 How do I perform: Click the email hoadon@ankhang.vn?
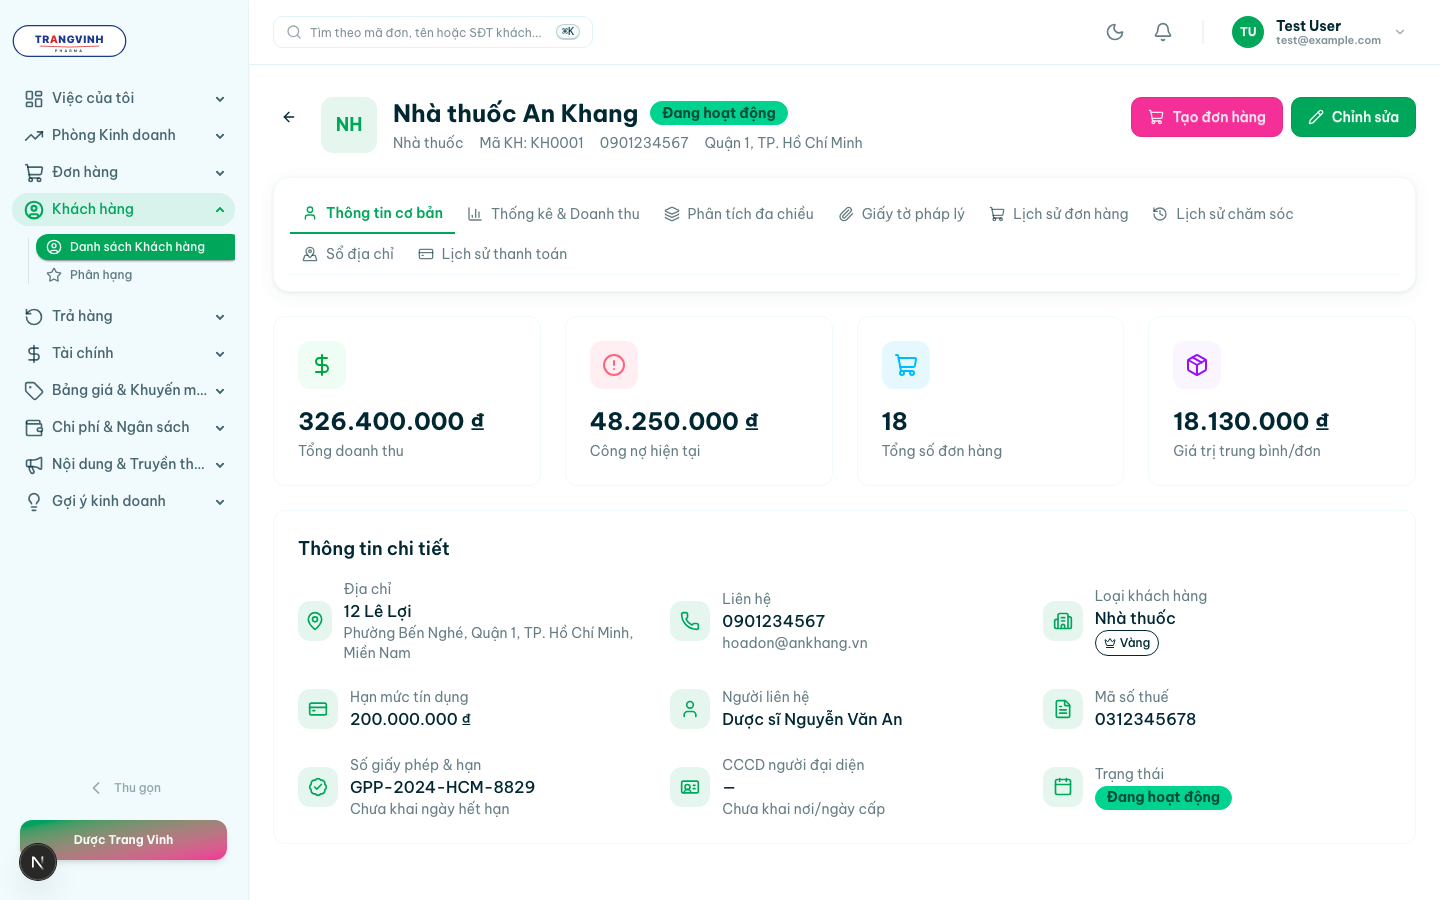[795, 643]
